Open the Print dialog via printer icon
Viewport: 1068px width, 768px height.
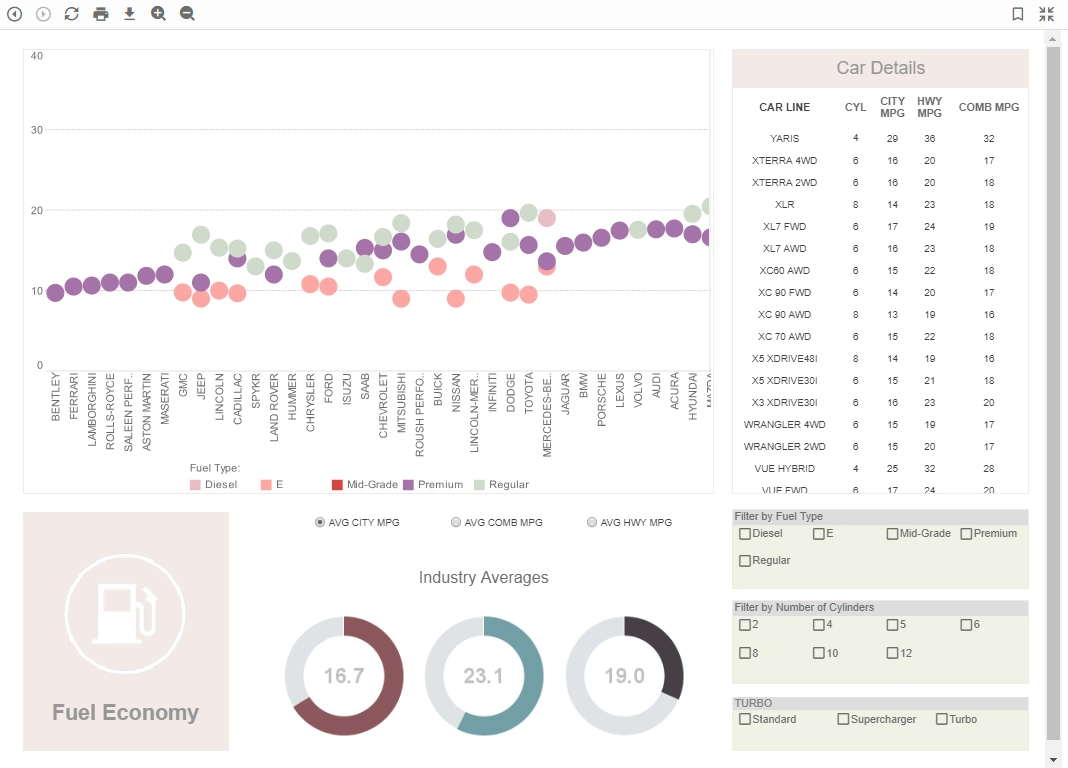(101, 14)
